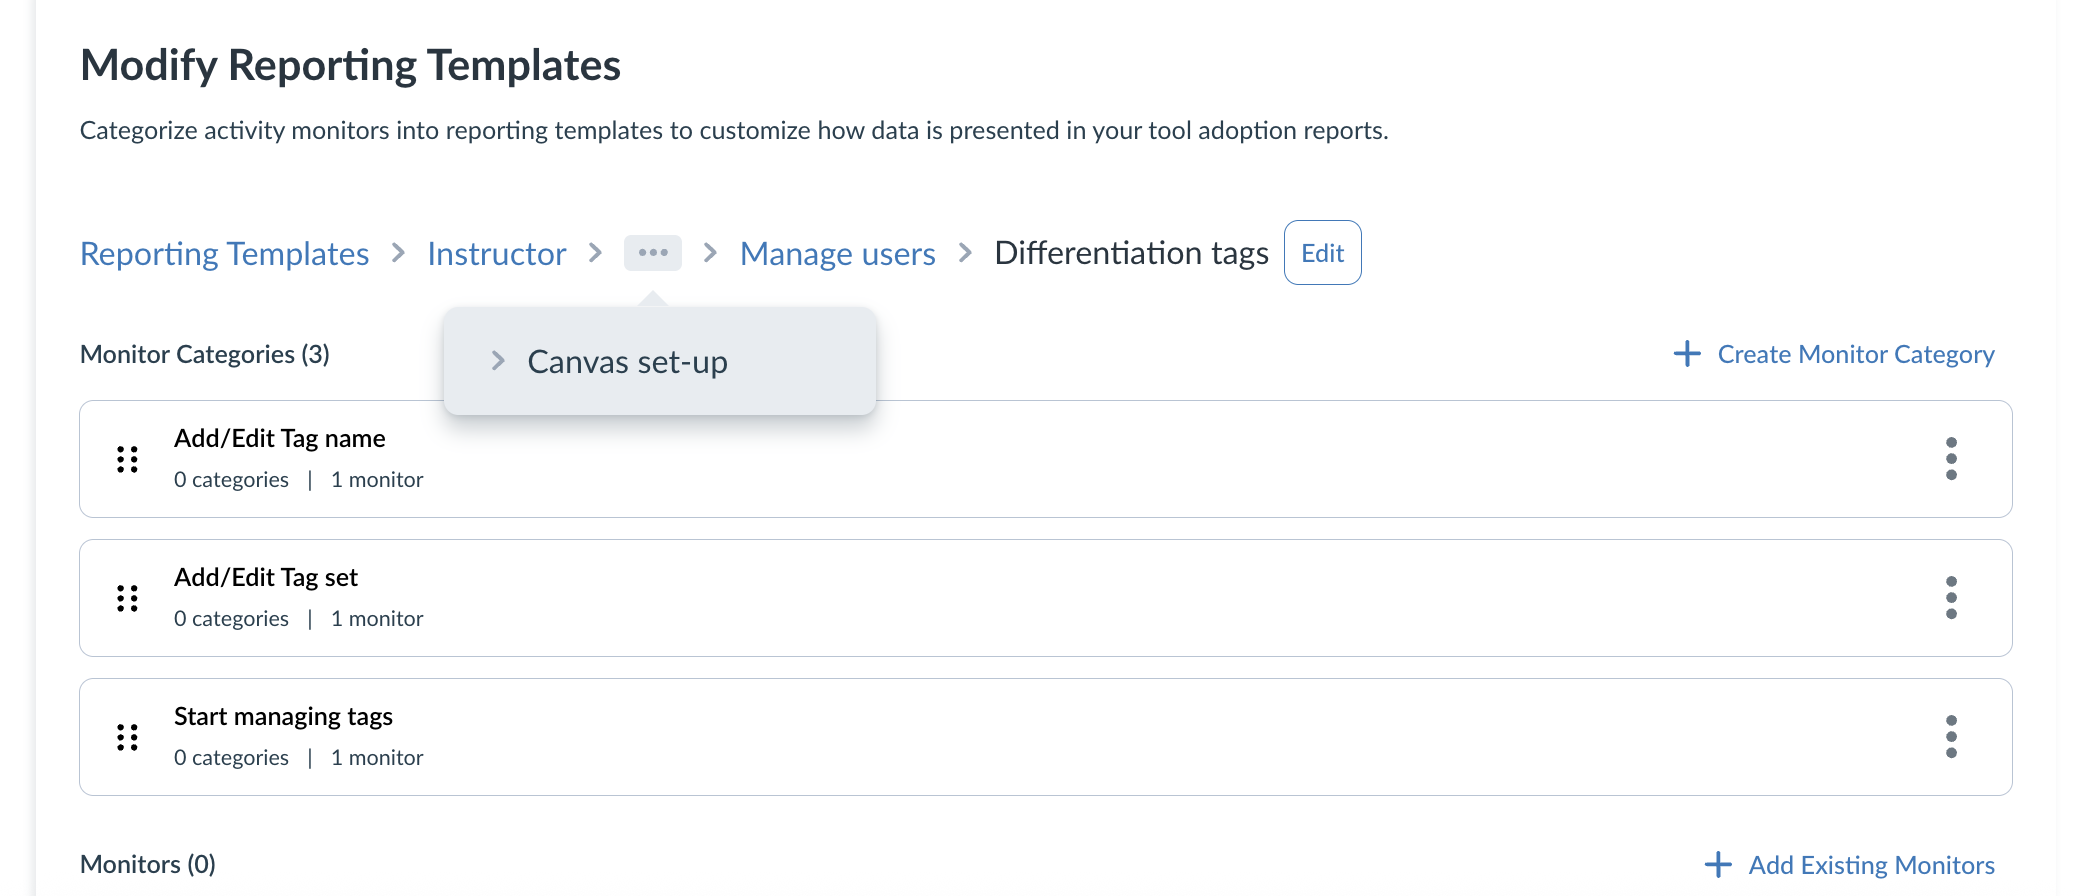Open the Add/Edit Tag set category

point(1046,598)
